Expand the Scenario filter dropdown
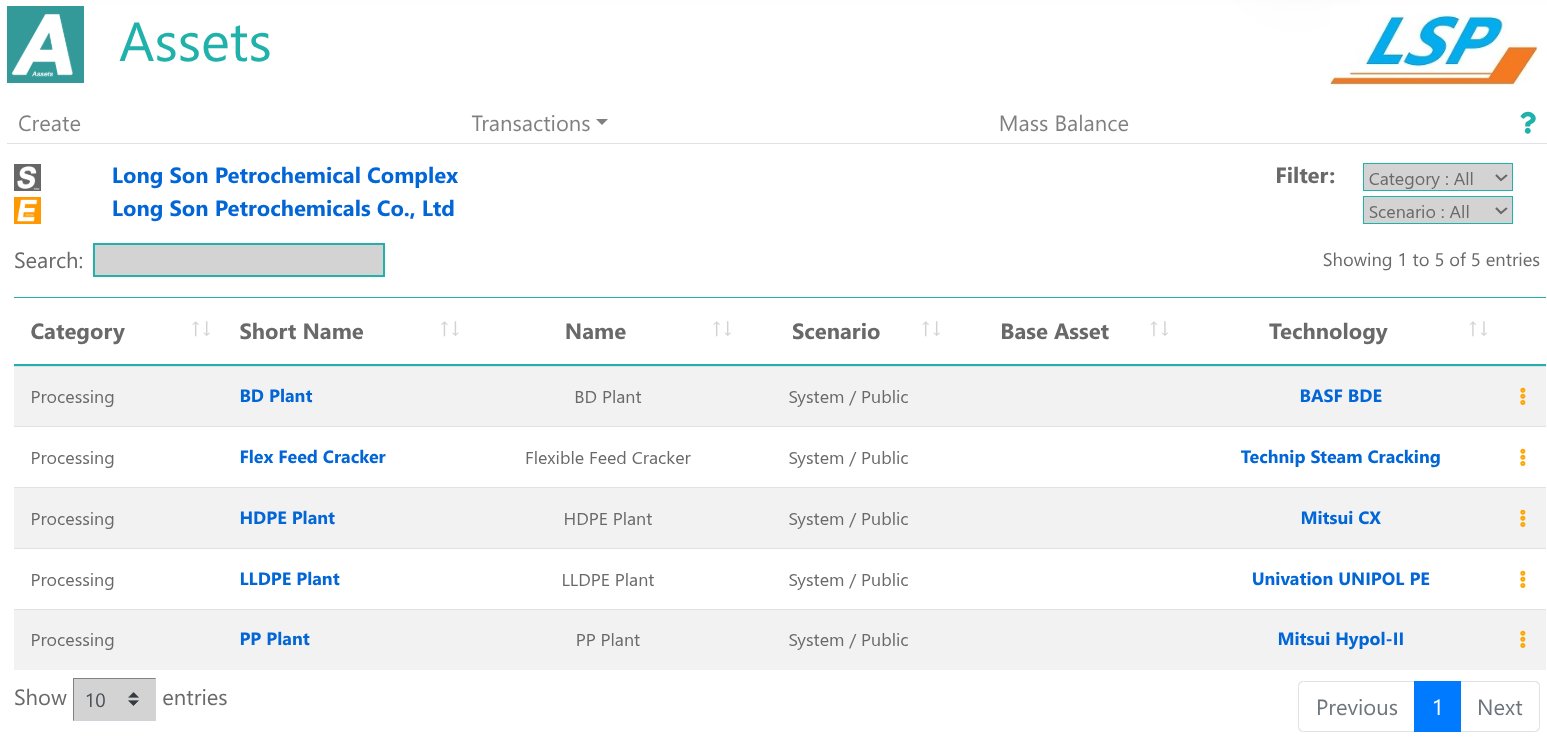 point(1437,211)
